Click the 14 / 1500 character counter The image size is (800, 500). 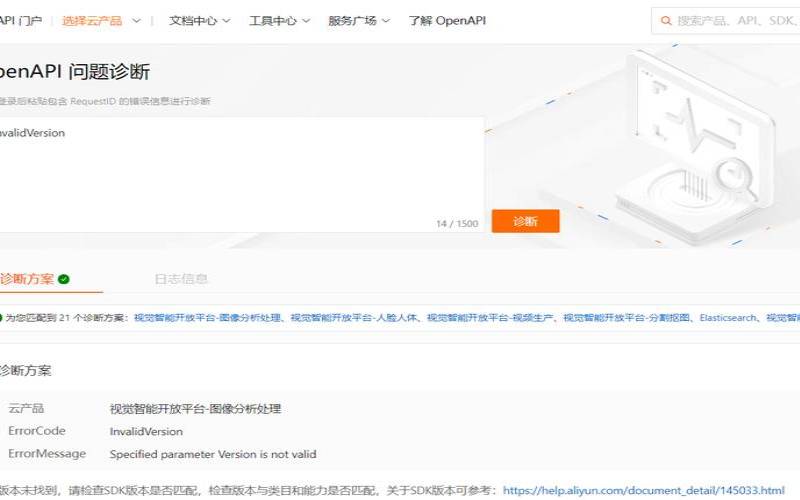click(457, 223)
